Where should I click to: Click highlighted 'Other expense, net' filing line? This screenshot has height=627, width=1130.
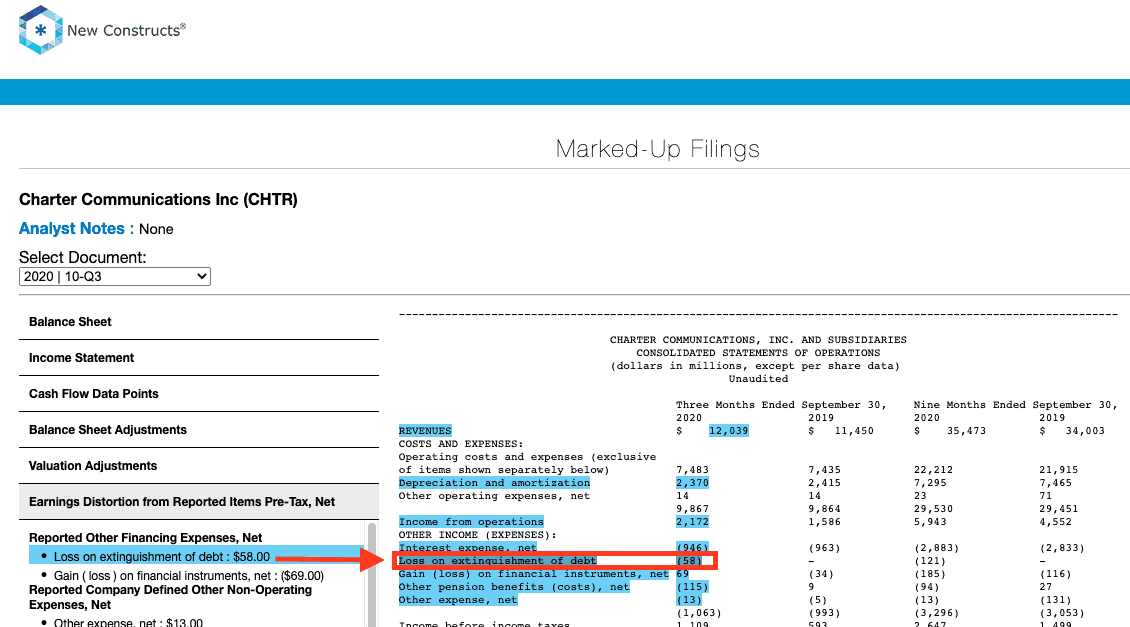coord(458,600)
